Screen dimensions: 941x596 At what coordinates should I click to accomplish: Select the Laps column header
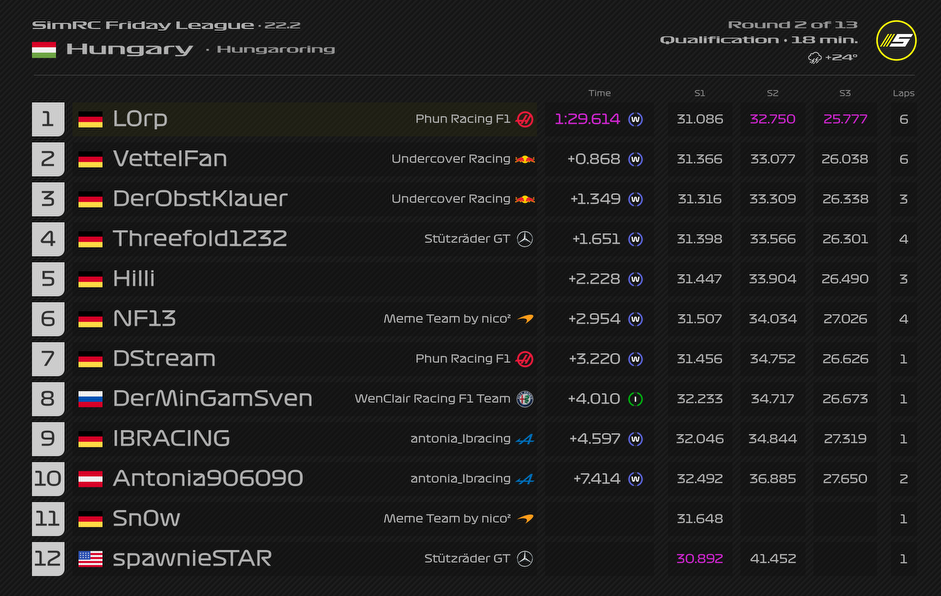pyautogui.click(x=903, y=93)
